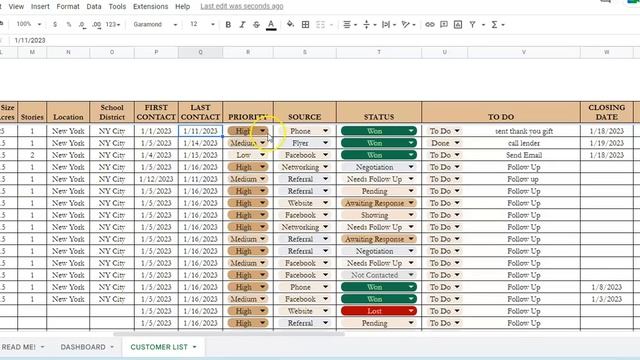Open the font size 12 dropdown
This screenshot has width=640, height=360.
tap(202, 24)
